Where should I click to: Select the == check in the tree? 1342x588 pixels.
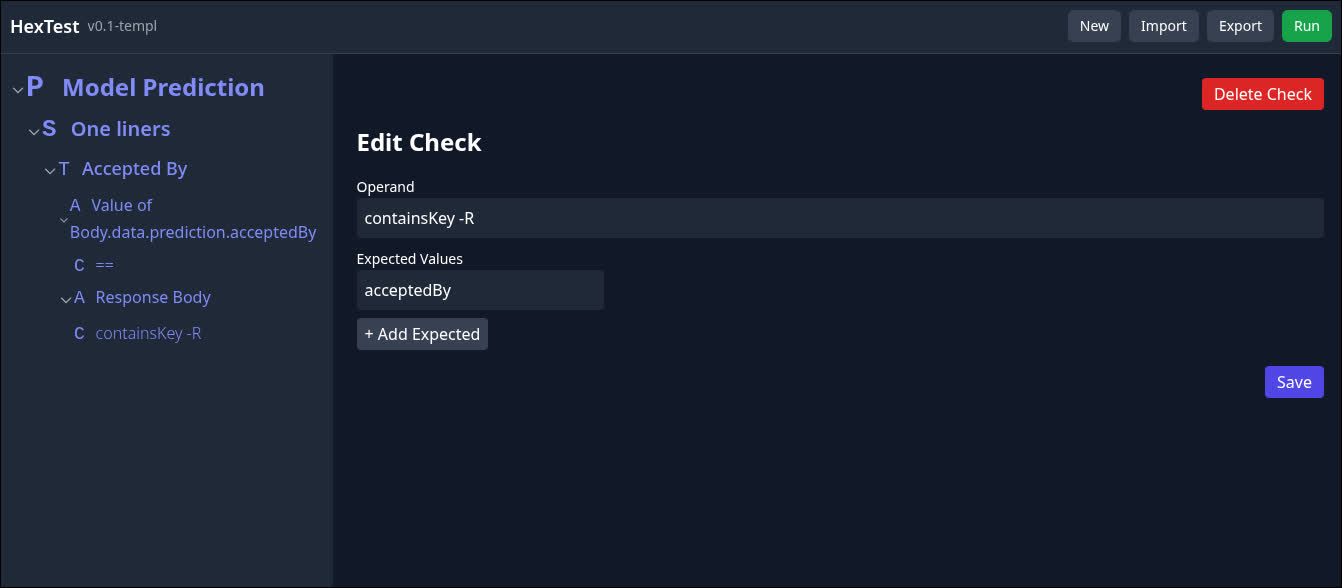coord(105,265)
